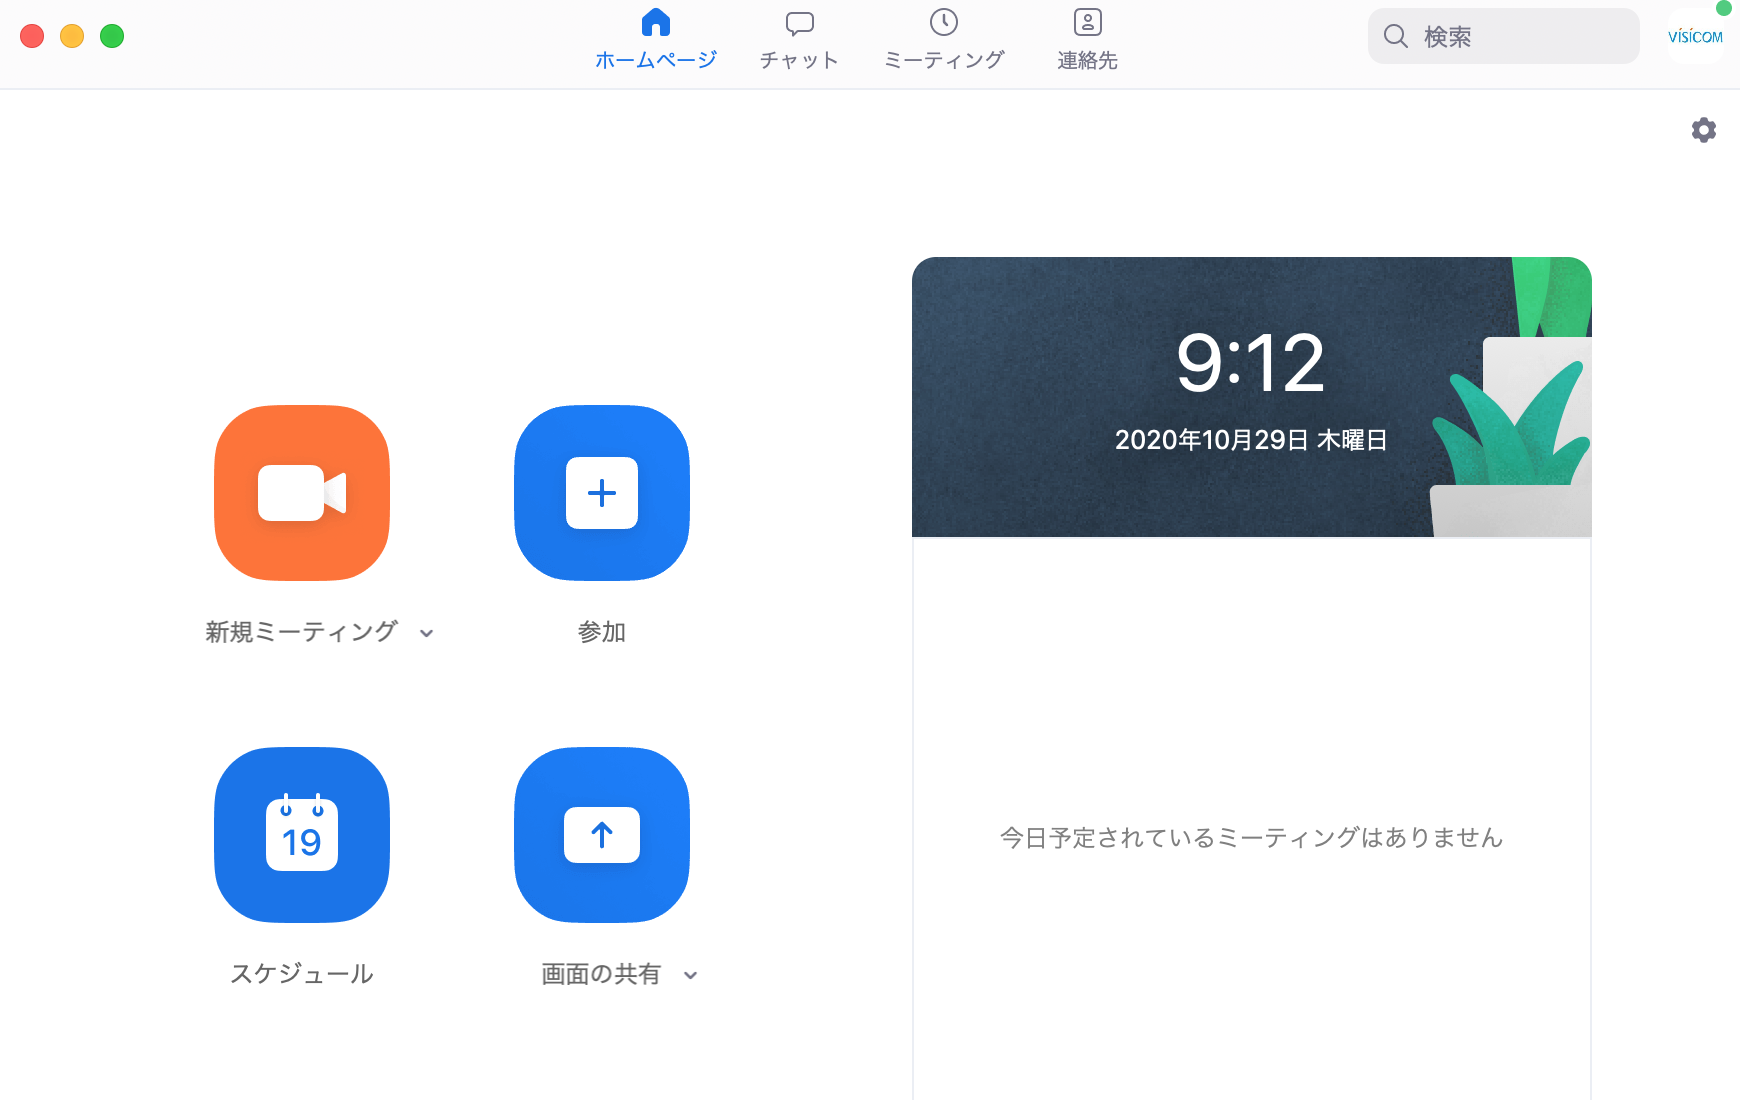This screenshot has height=1100, width=1740.
Task: Open the 連絡先 (Contacts) tab
Action: pyautogui.click(x=1087, y=40)
